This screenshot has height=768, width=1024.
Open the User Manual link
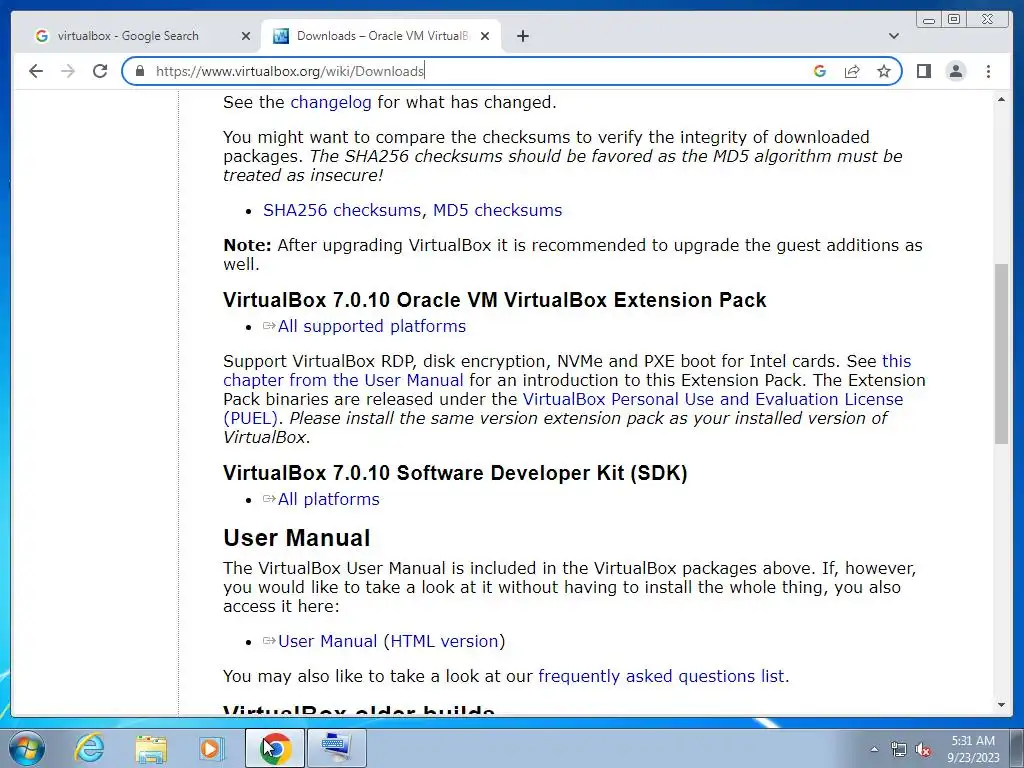tap(327, 641)
